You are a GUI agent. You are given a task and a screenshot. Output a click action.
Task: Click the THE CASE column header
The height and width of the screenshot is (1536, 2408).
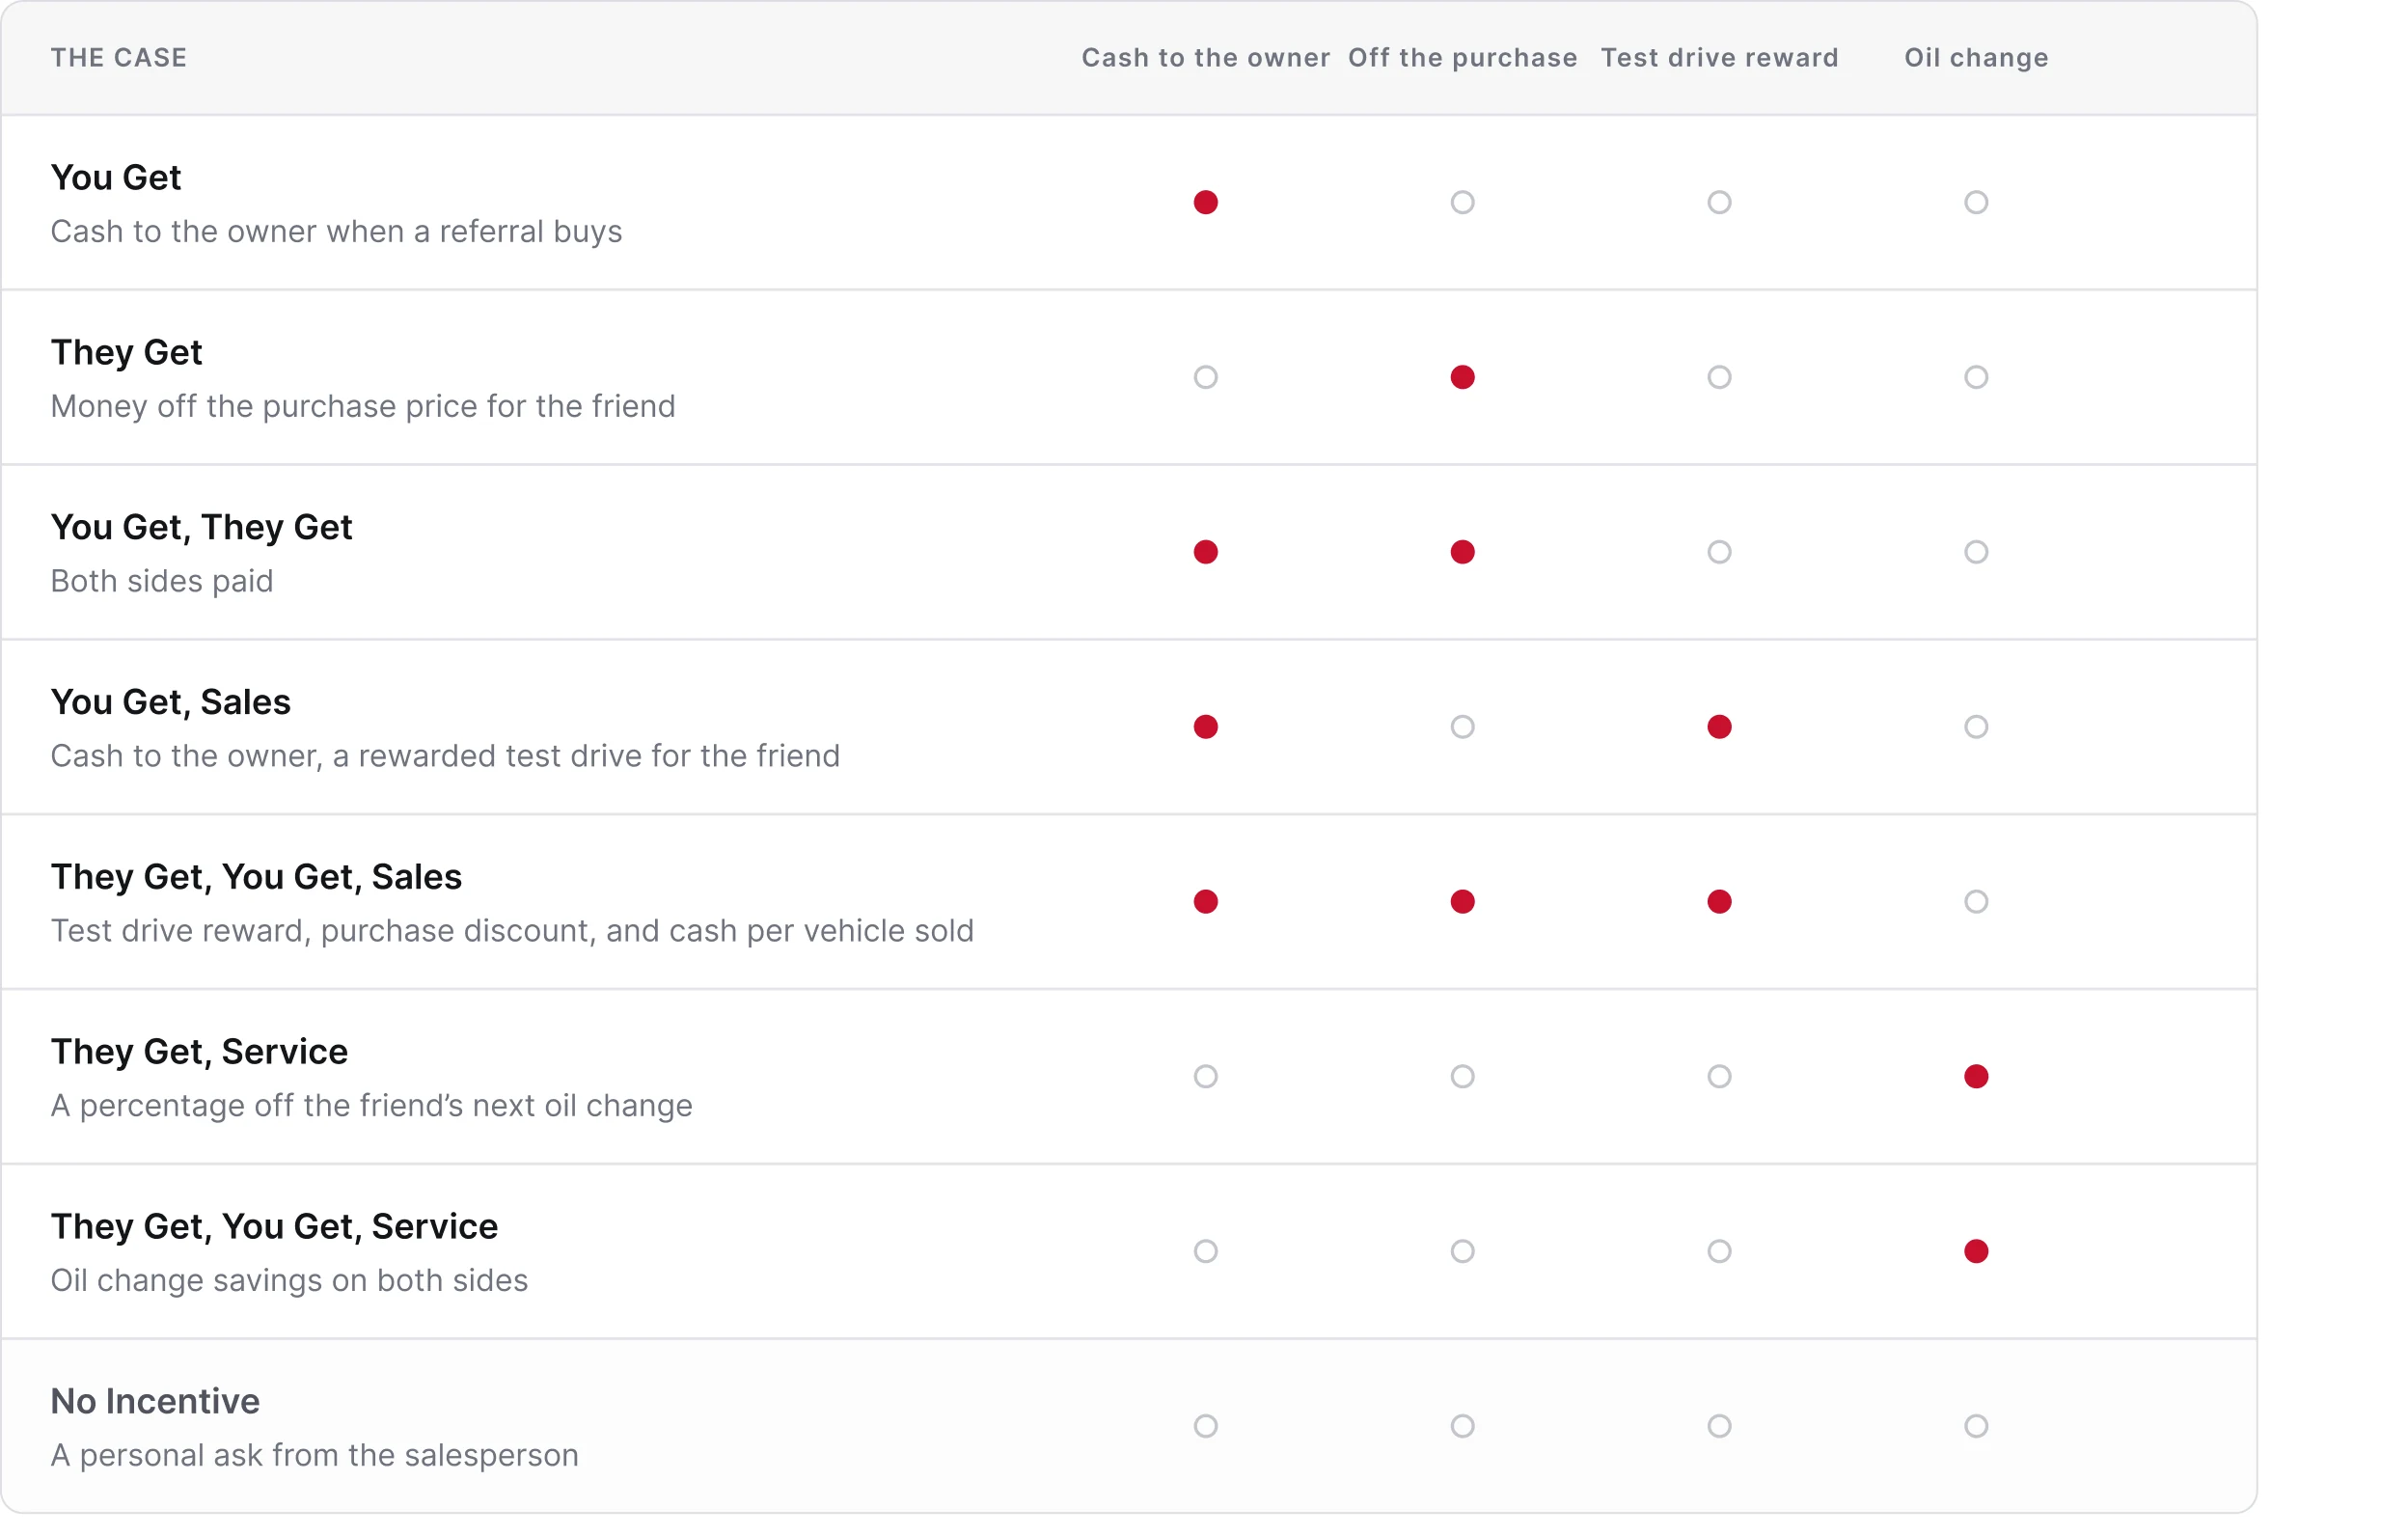click(119, 58)
